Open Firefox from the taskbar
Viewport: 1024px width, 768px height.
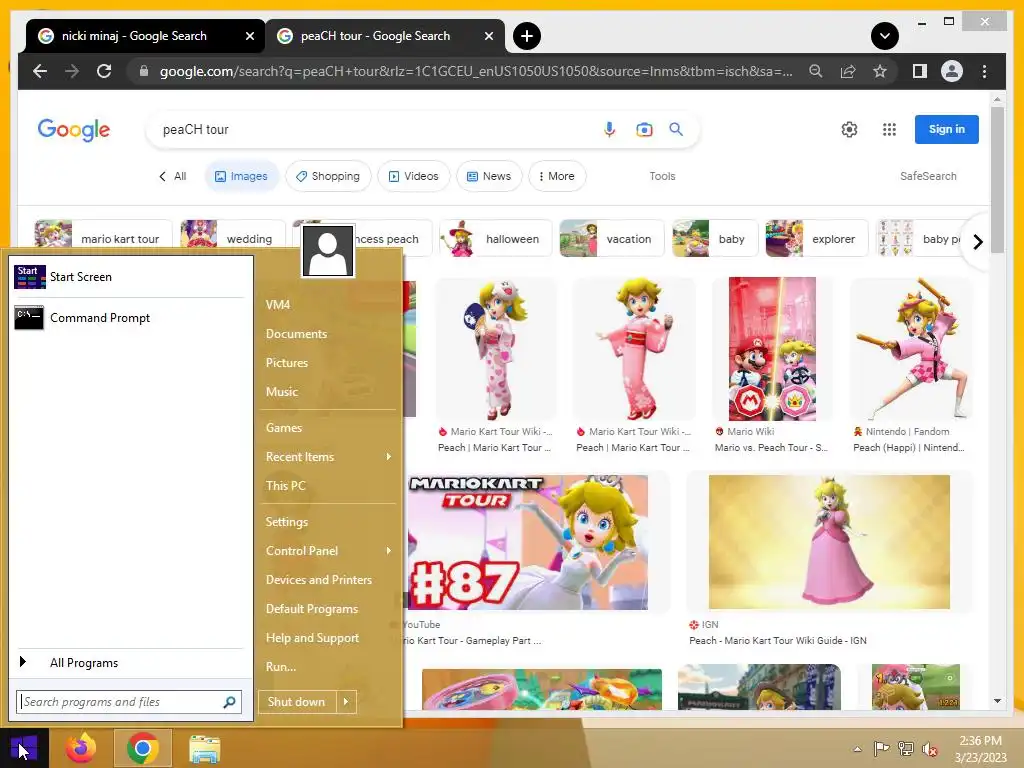click(x=81, y=748)
